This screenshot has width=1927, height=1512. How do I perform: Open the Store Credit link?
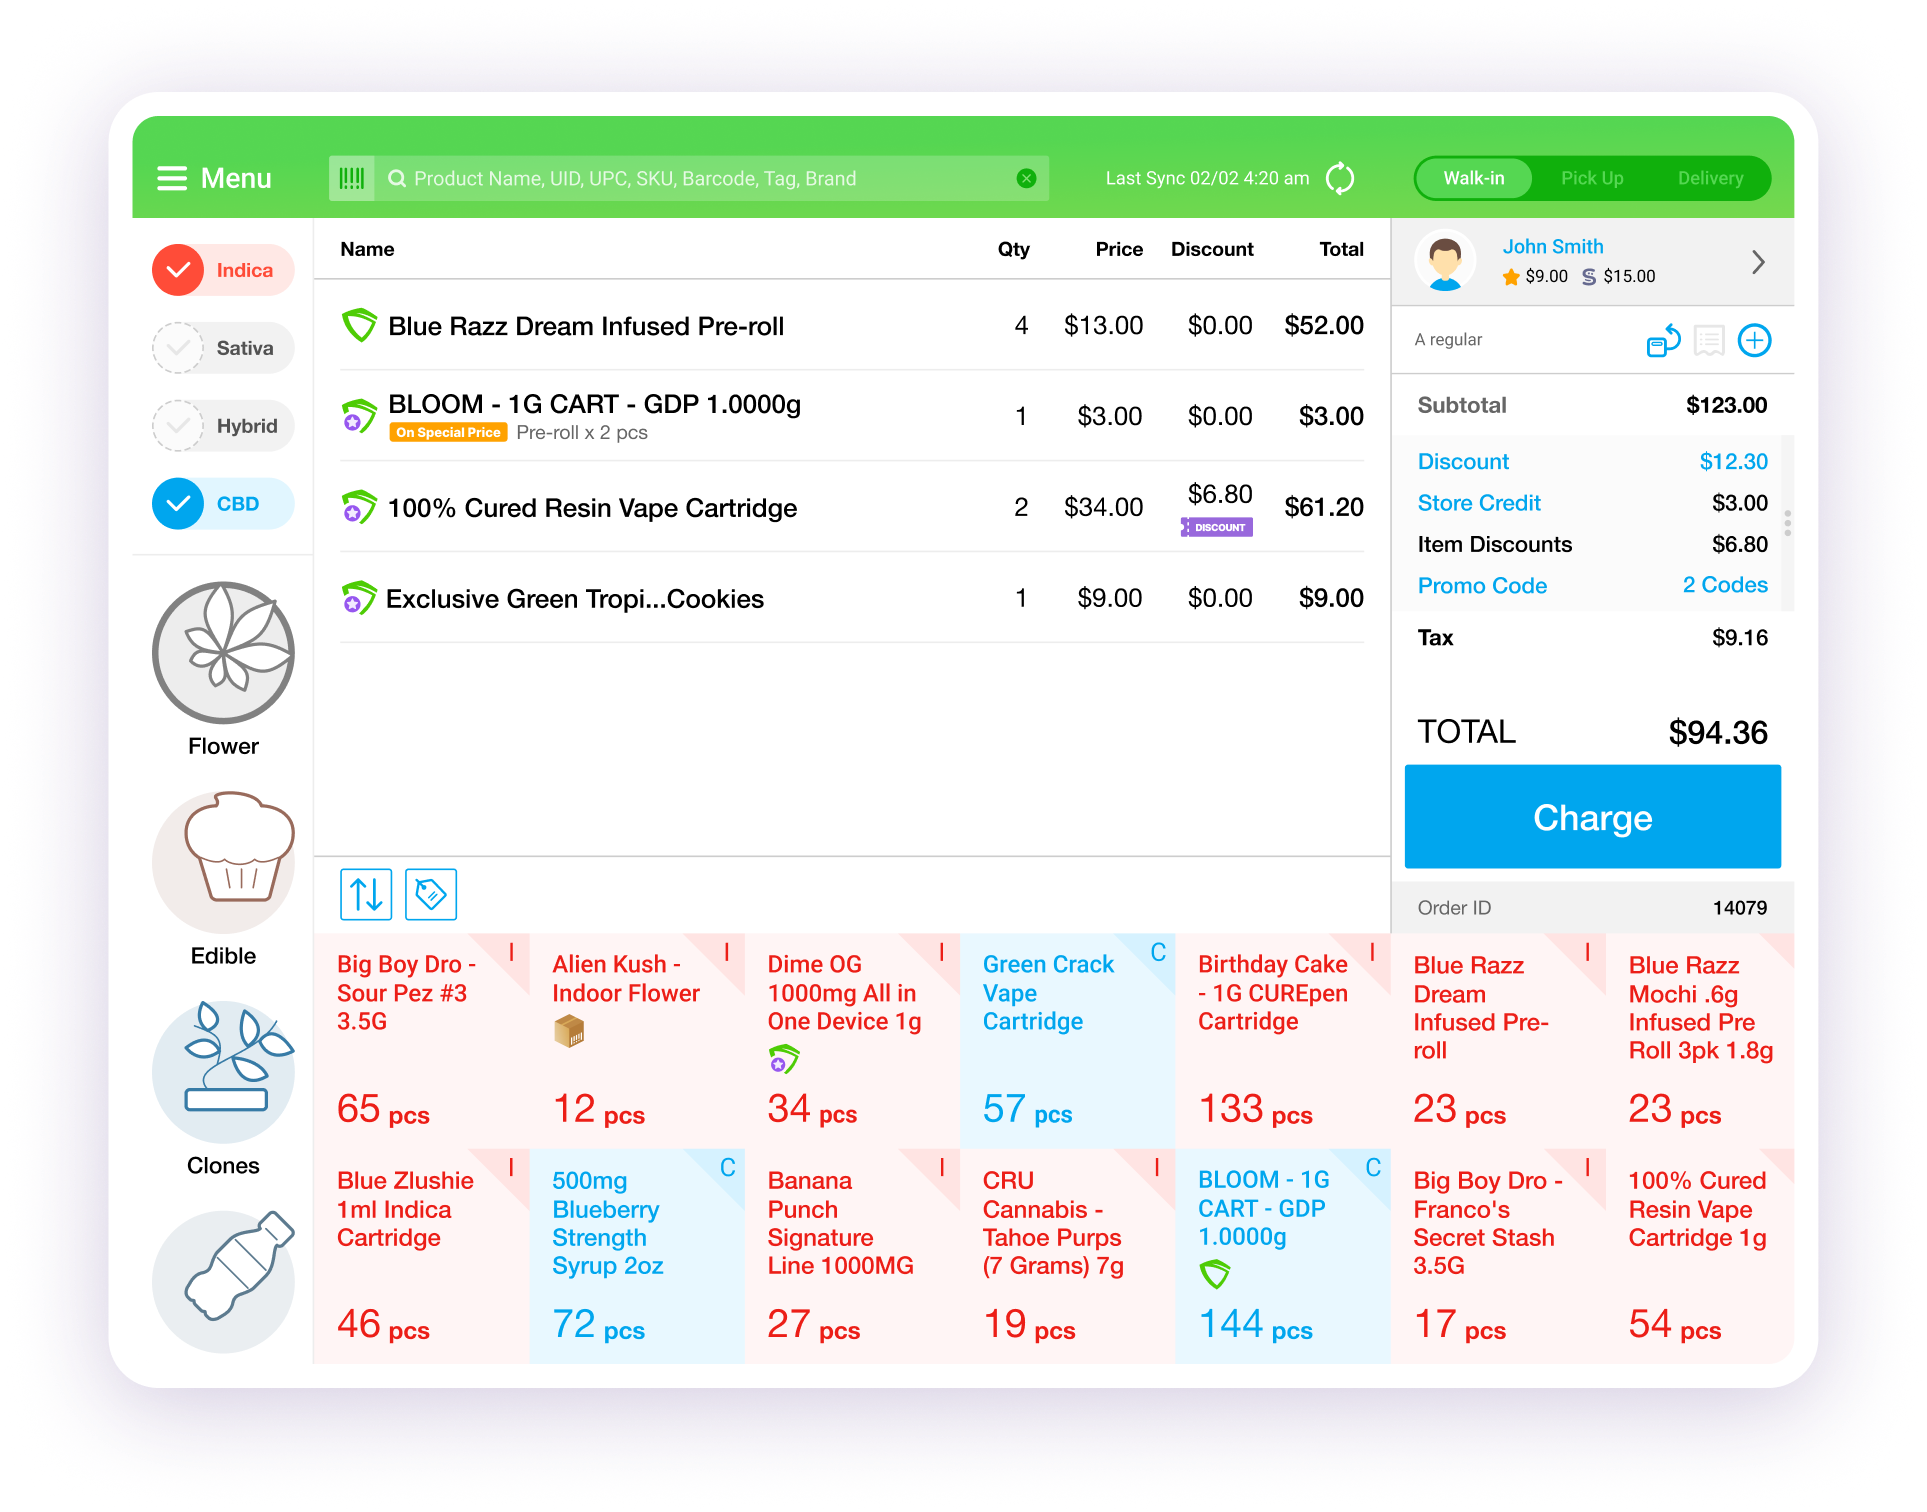pyautogui.click(x=1478, y=503)
